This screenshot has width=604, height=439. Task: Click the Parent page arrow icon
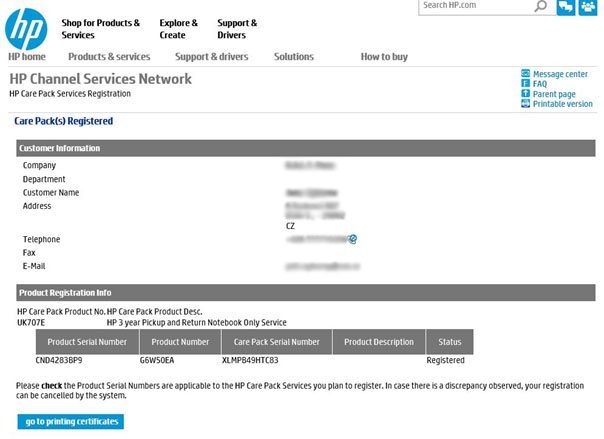click(525, 93)
